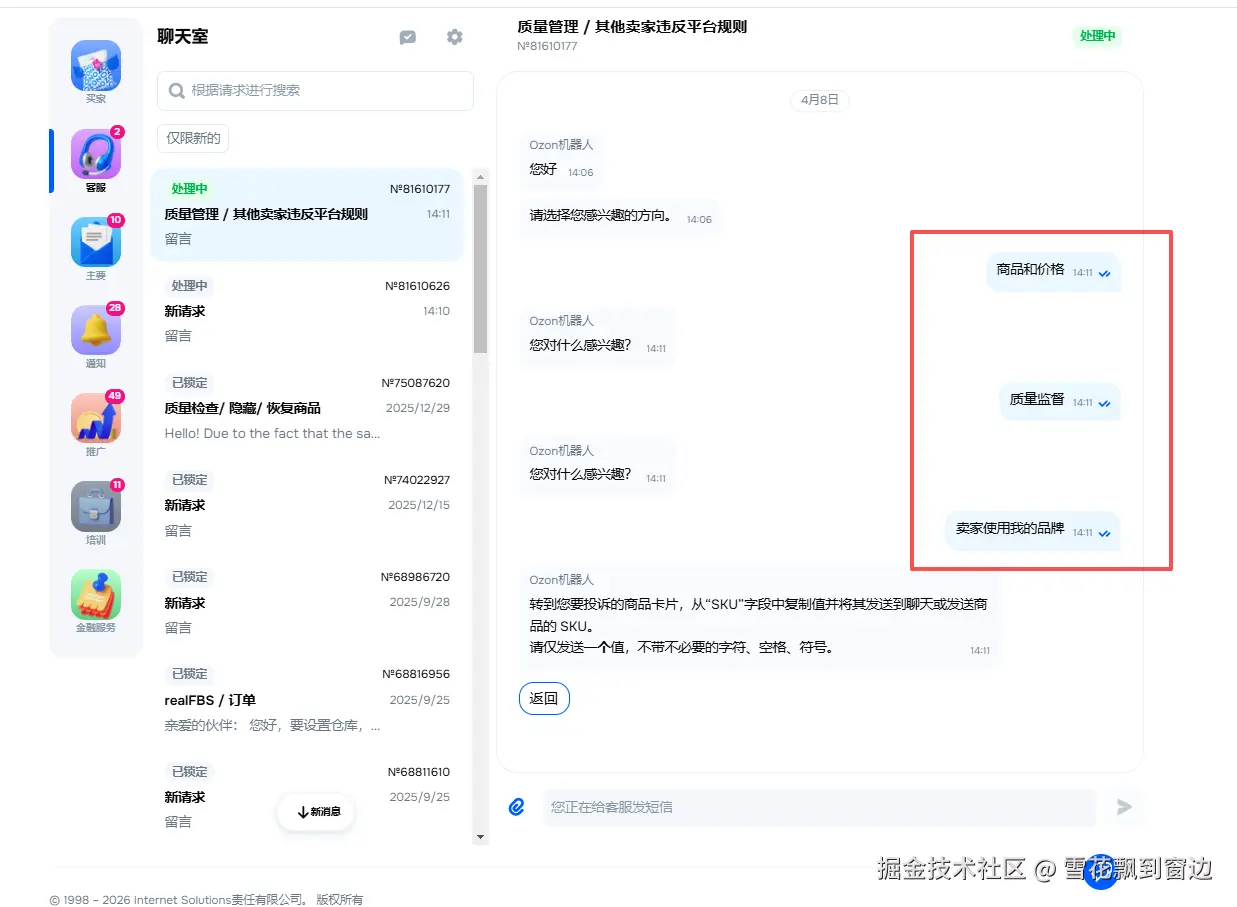The height and width of the screenshot is (907, 1237).
Task: Click the 亲爱的伙伴 preview text
Action: coord(272,726)
